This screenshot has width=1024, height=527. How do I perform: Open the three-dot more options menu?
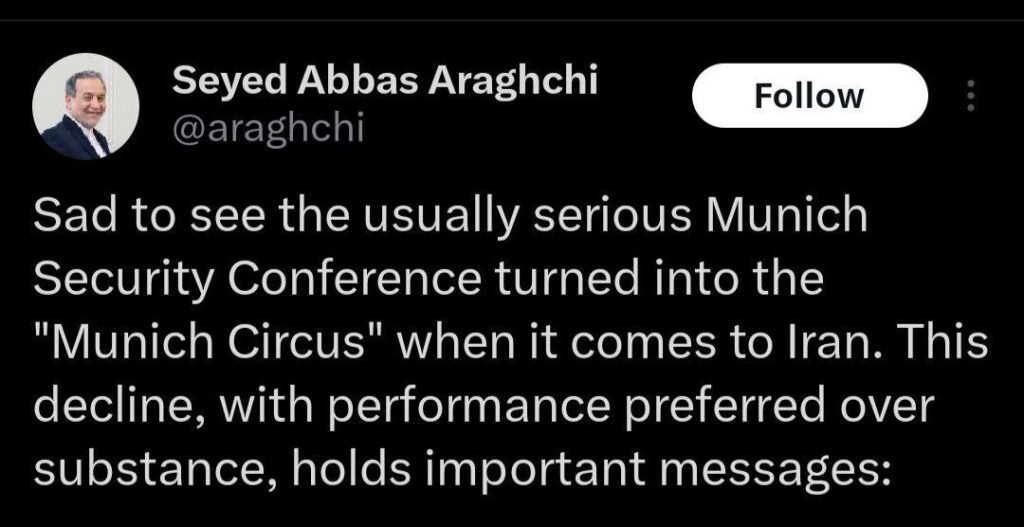pyautogui.click(x=967, y=96)
